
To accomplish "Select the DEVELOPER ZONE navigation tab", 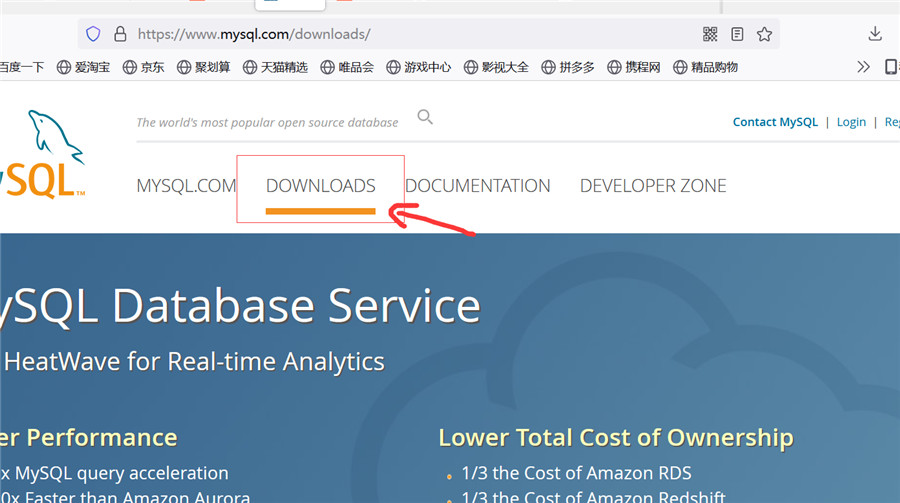I will tap(653, 185).
